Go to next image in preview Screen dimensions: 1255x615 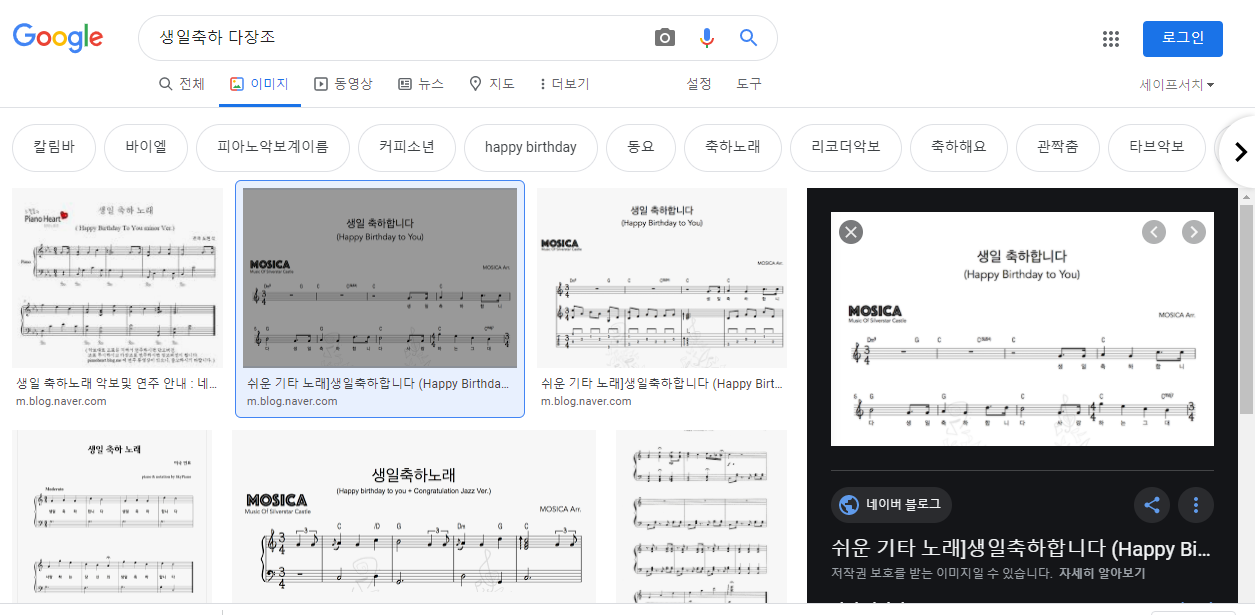[x=1194, y=232]
